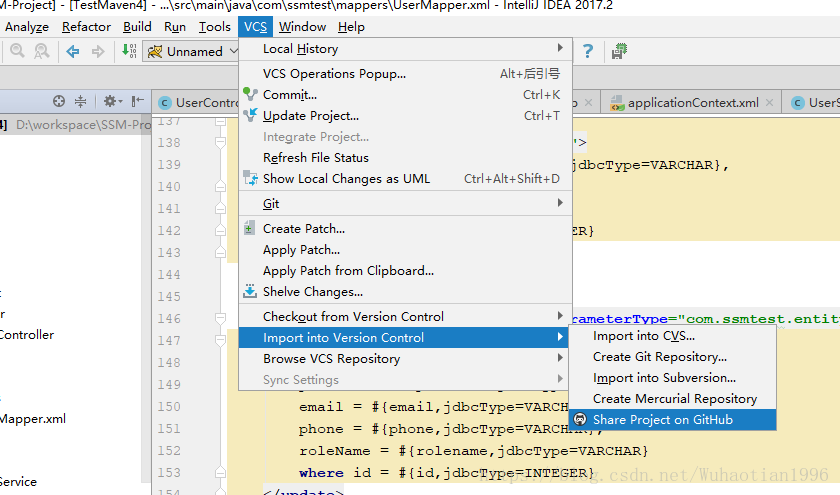
Task: Click the green chip toolbar icon
Action: [619, 51]
